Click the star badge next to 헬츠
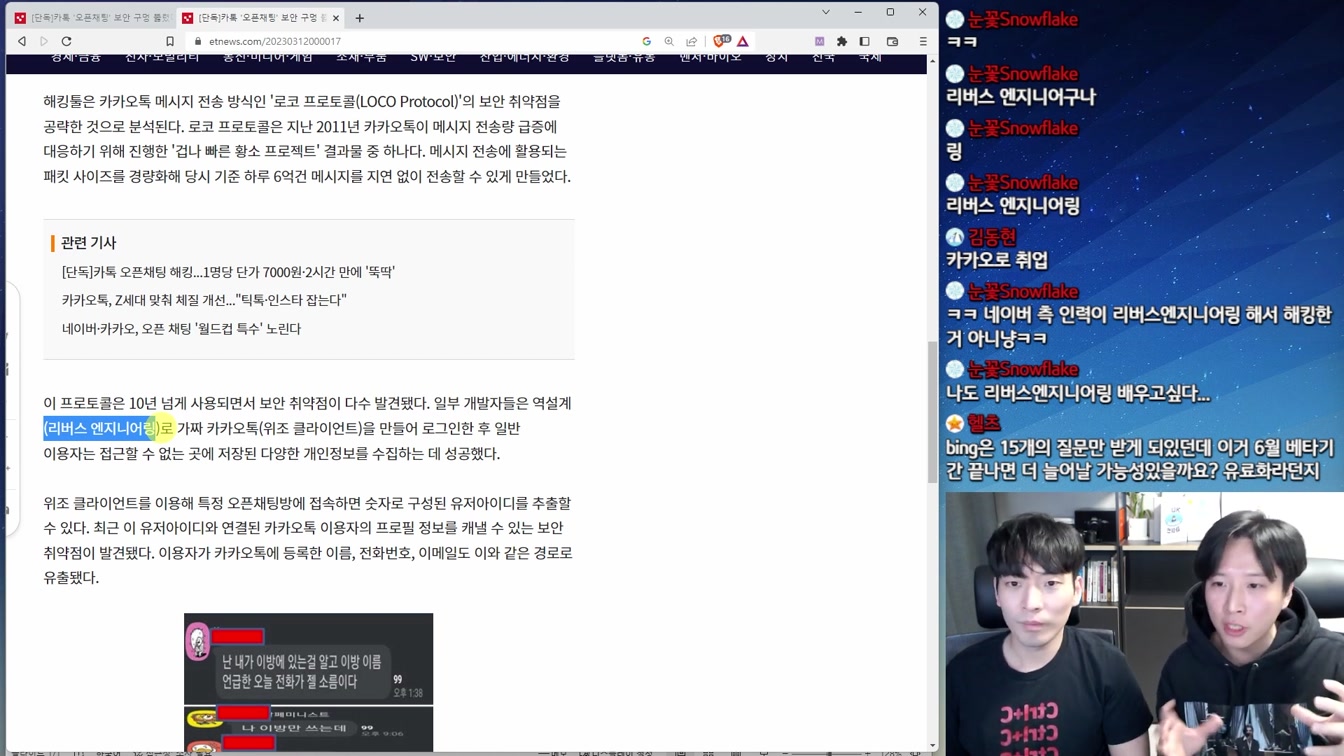 (955, 424)
